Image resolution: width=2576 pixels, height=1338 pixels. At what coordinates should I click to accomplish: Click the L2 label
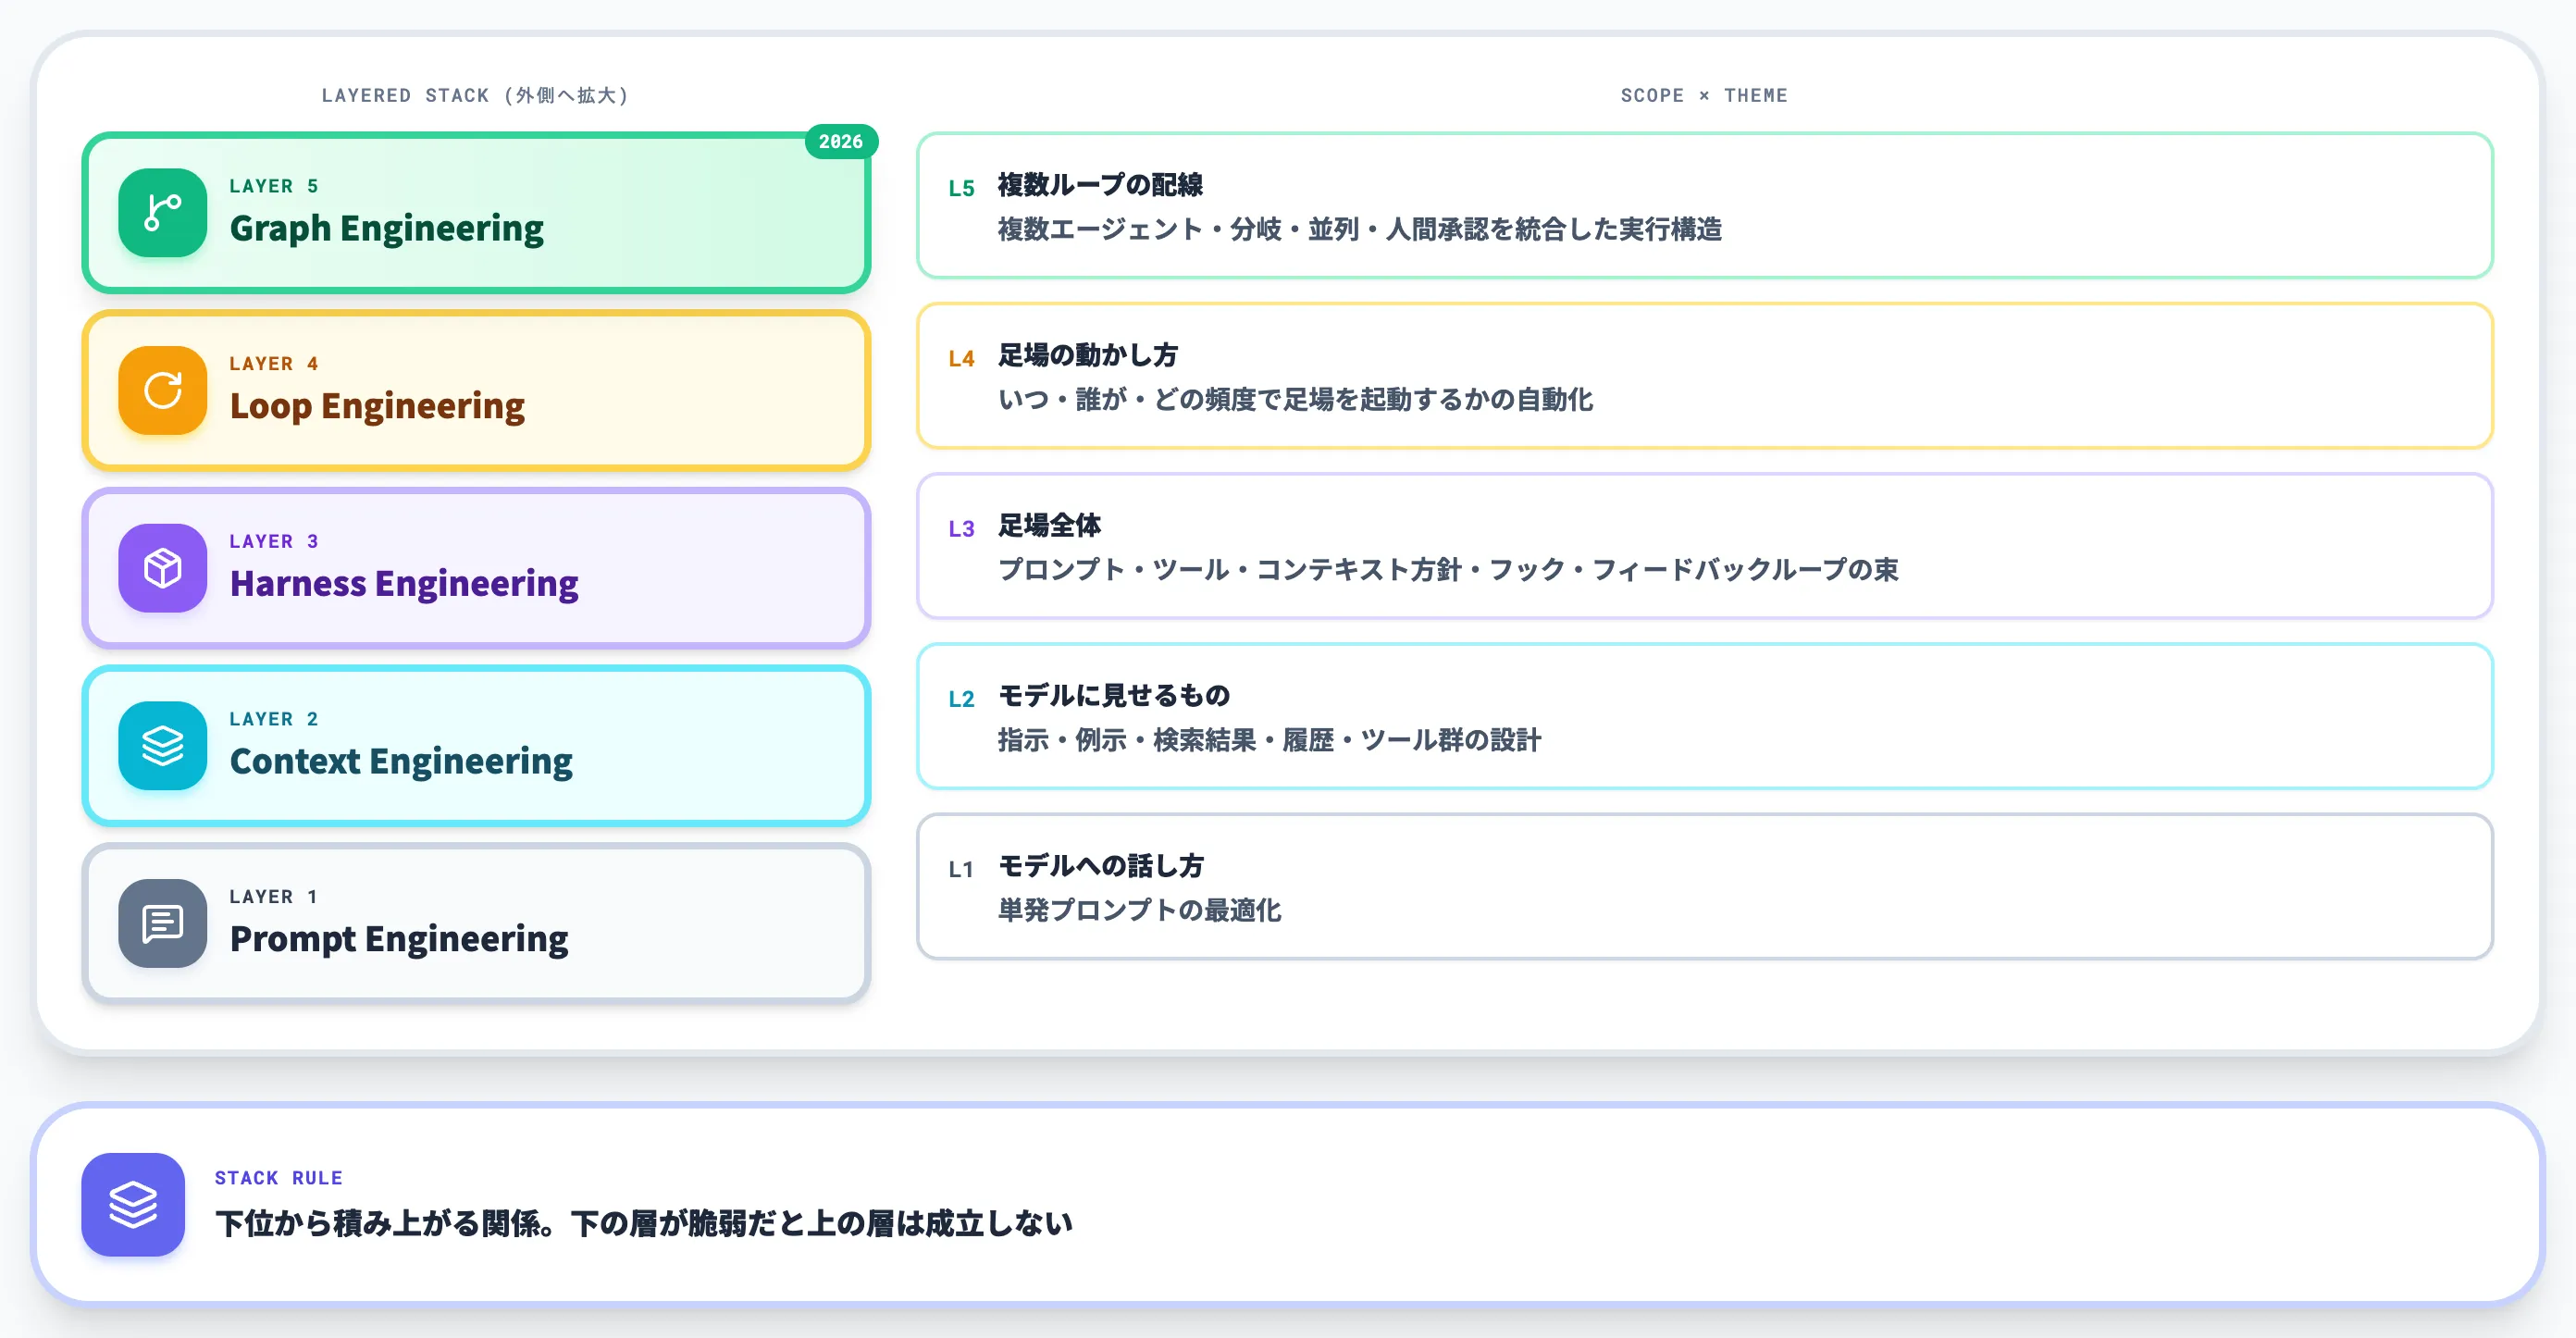(x=961, y=698)
